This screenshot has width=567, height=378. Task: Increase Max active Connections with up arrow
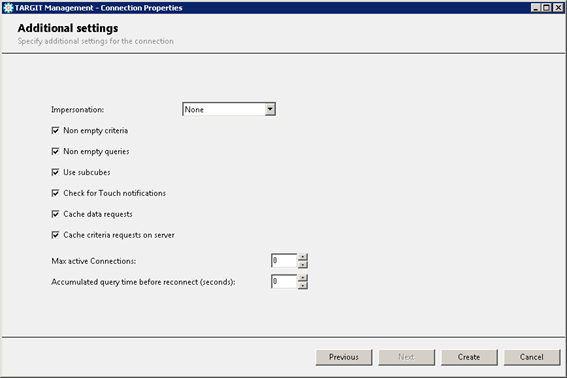pos(303,257)
